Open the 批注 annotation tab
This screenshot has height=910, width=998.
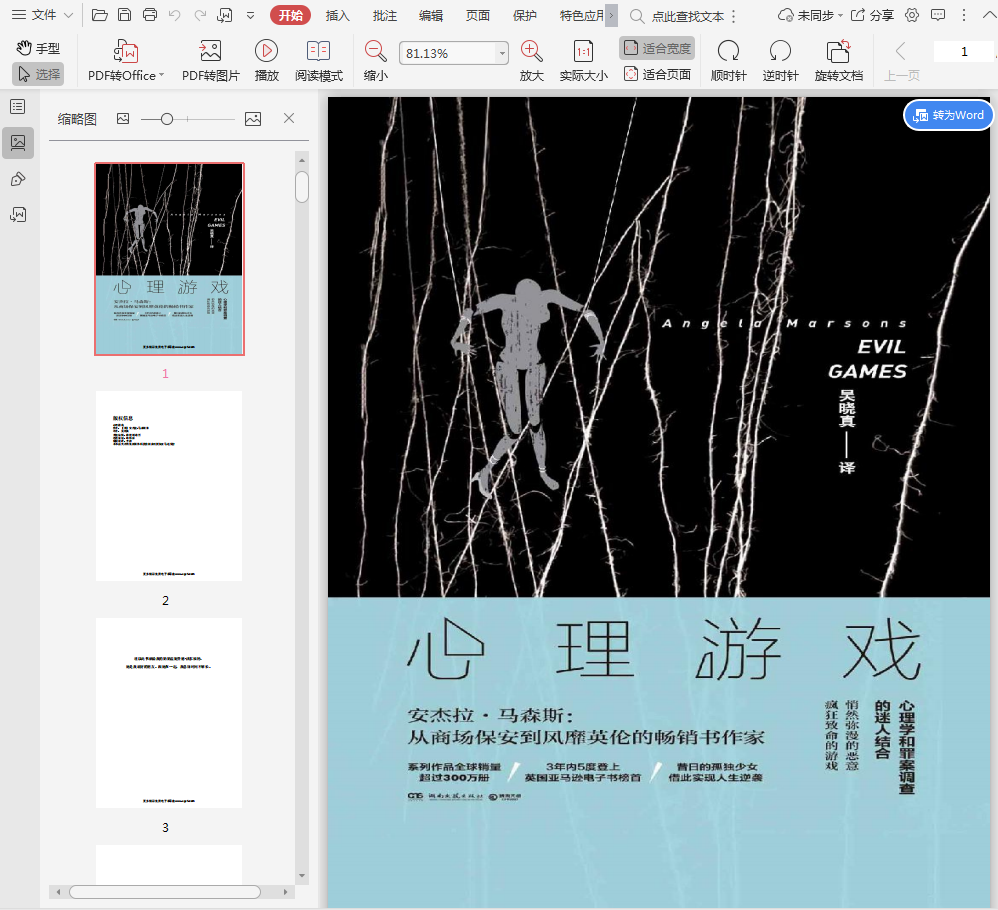(385, 15)
